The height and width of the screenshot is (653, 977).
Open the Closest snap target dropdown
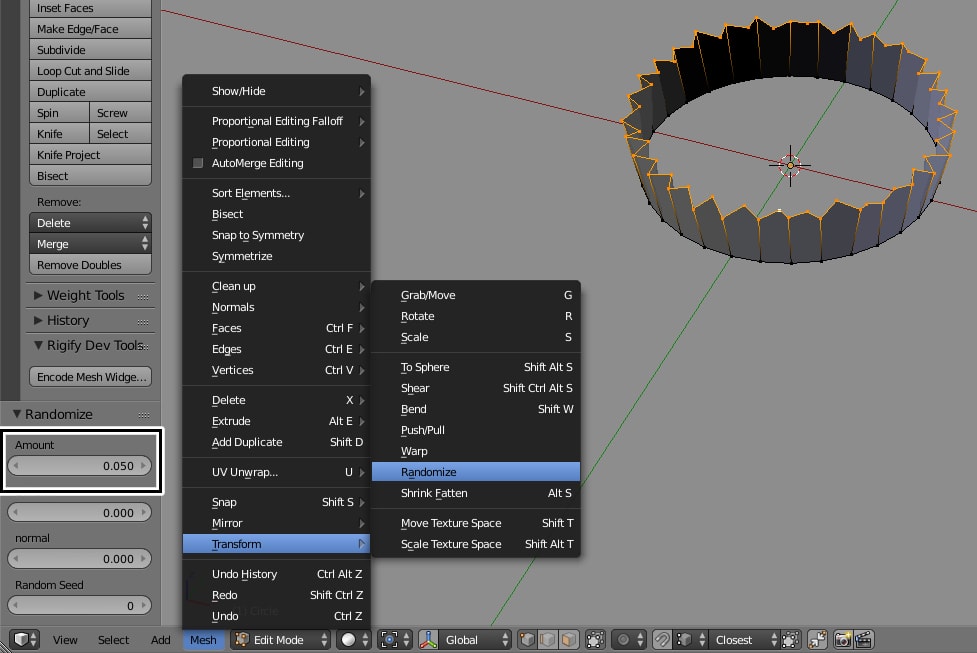click(745, 639)
